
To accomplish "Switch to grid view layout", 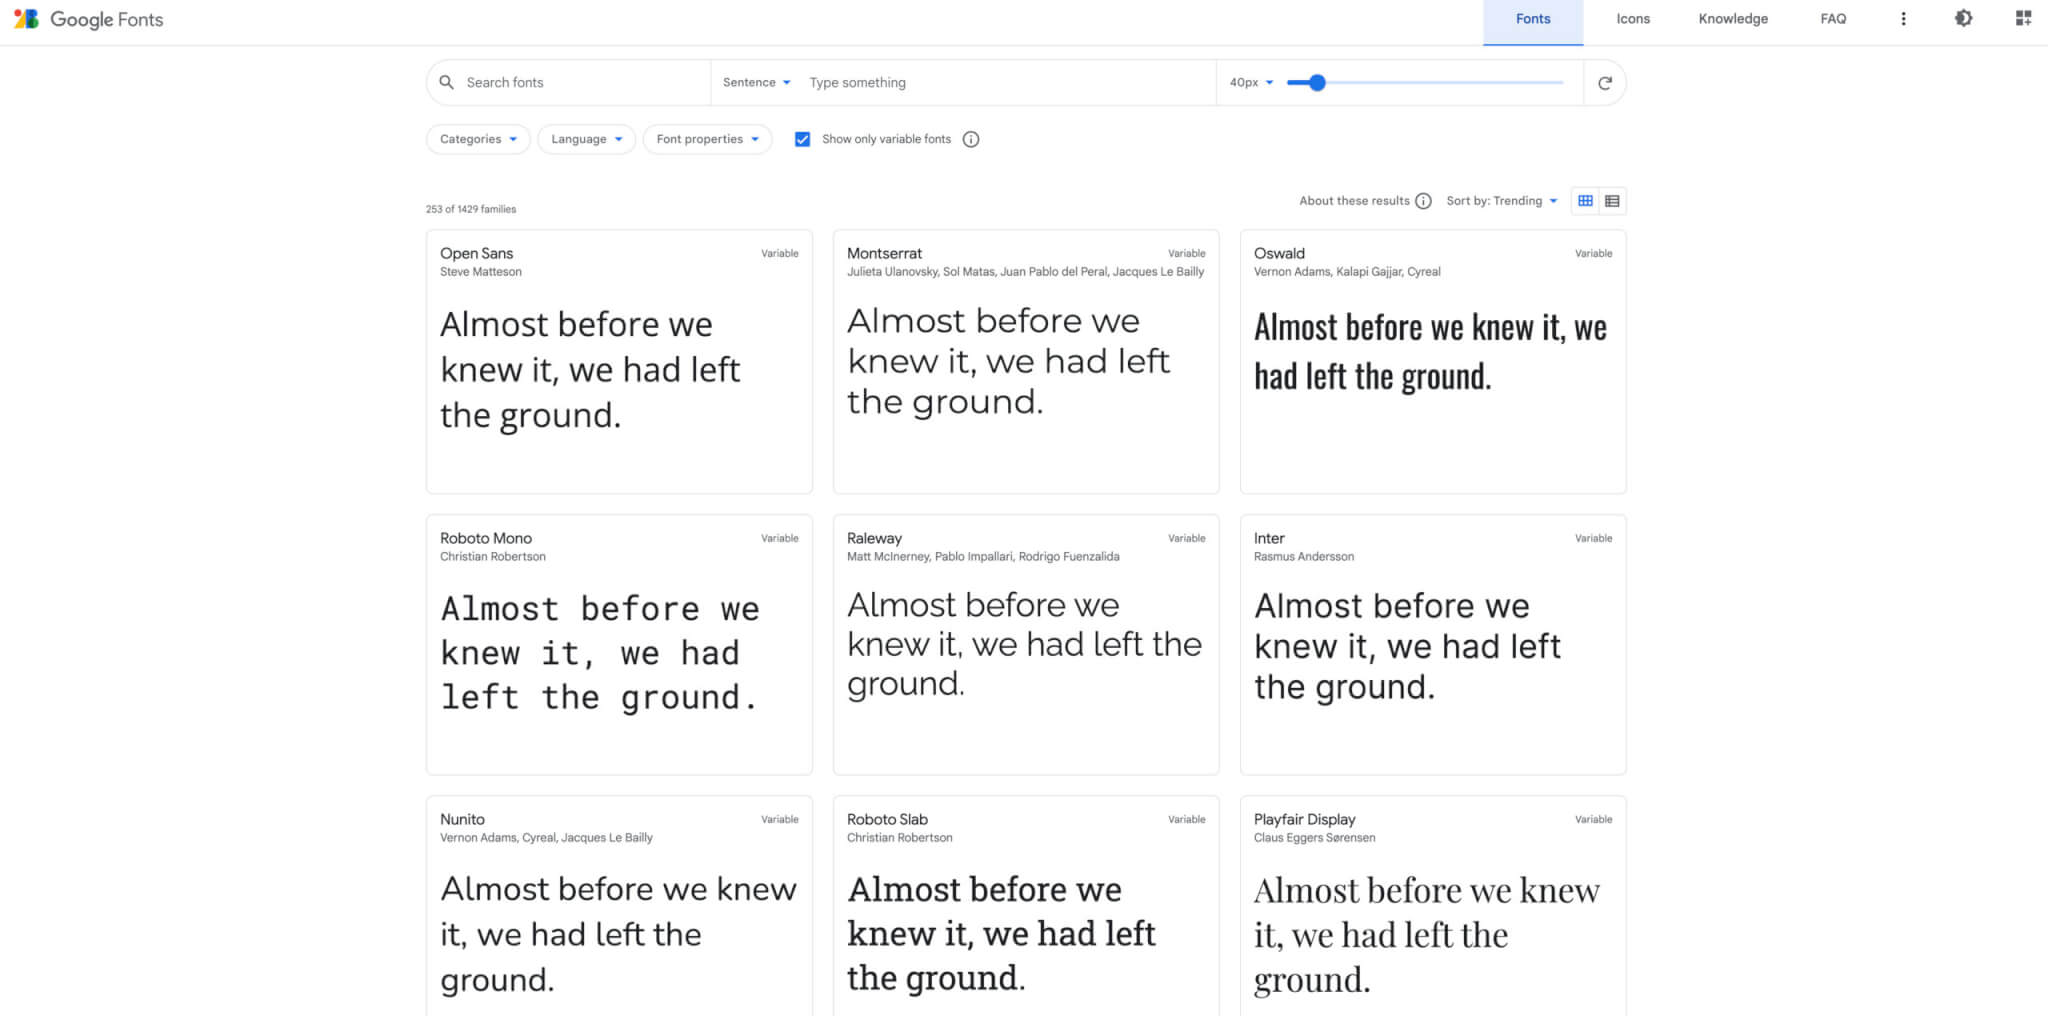I will 1585,201.
